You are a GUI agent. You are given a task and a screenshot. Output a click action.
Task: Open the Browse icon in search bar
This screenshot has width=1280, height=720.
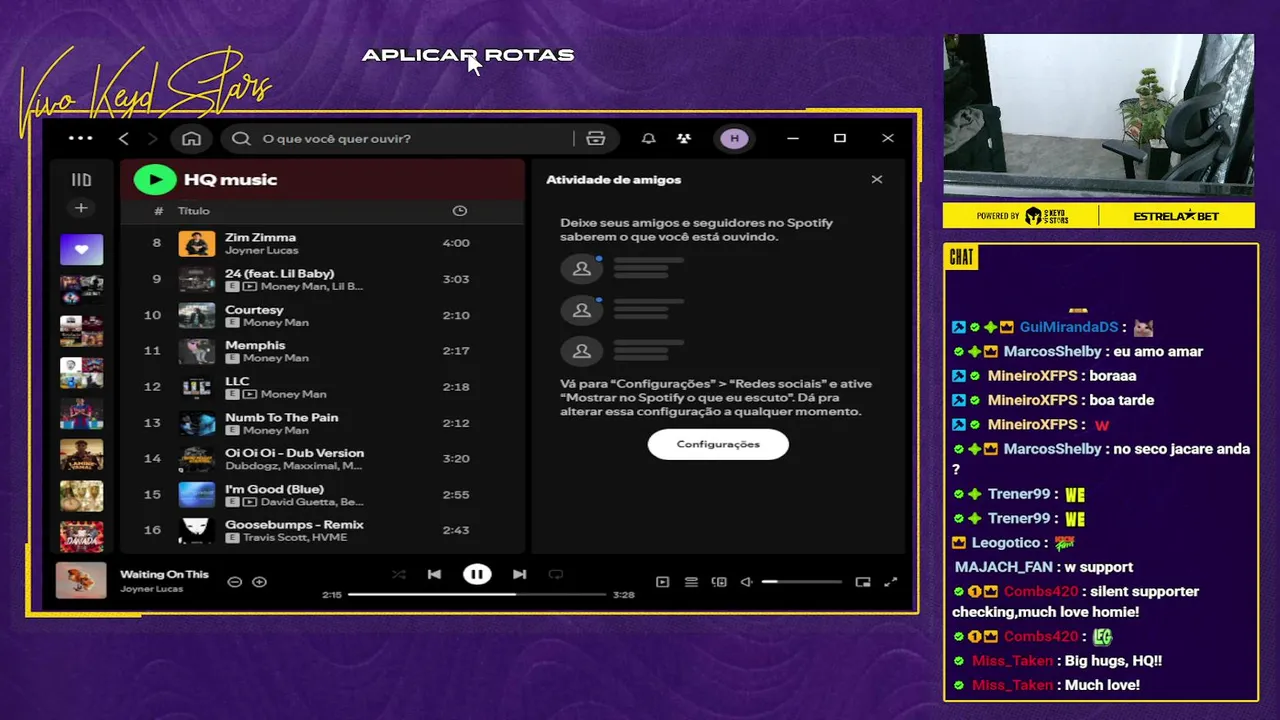596,138
